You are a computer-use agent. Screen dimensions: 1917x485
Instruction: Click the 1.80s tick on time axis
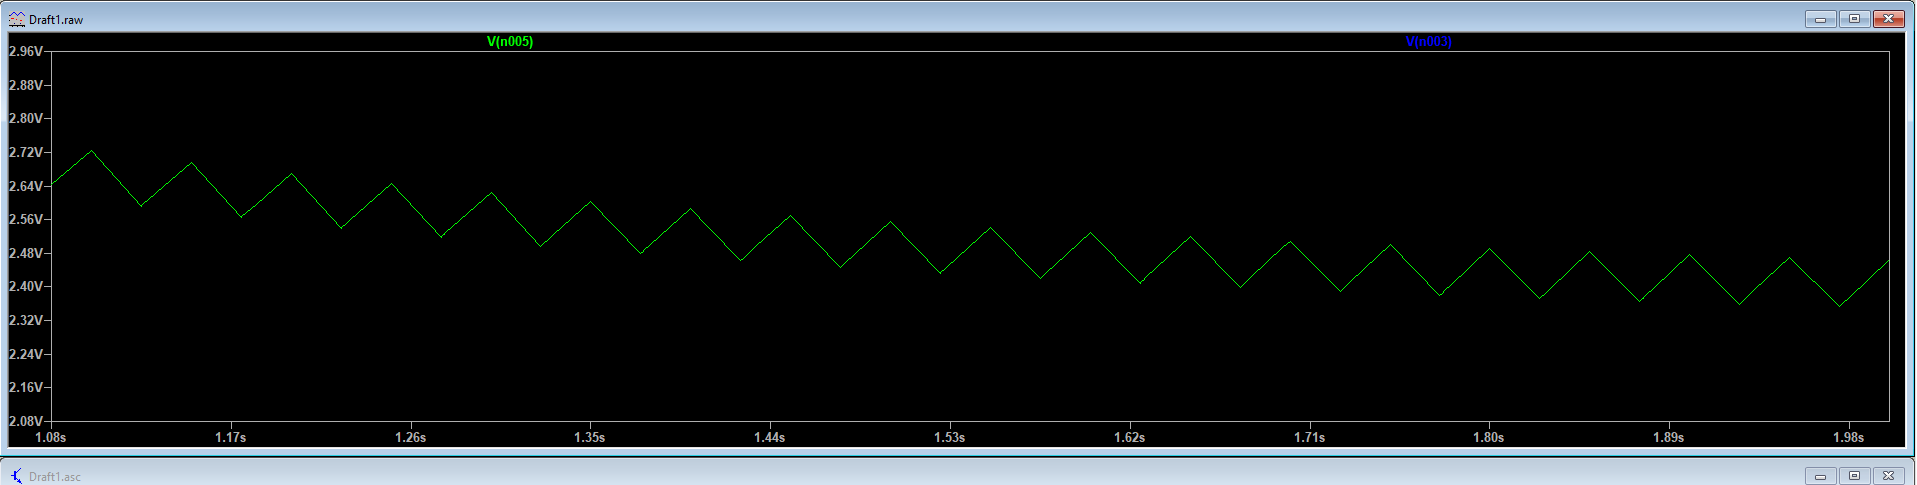(x=1489, y=437)
